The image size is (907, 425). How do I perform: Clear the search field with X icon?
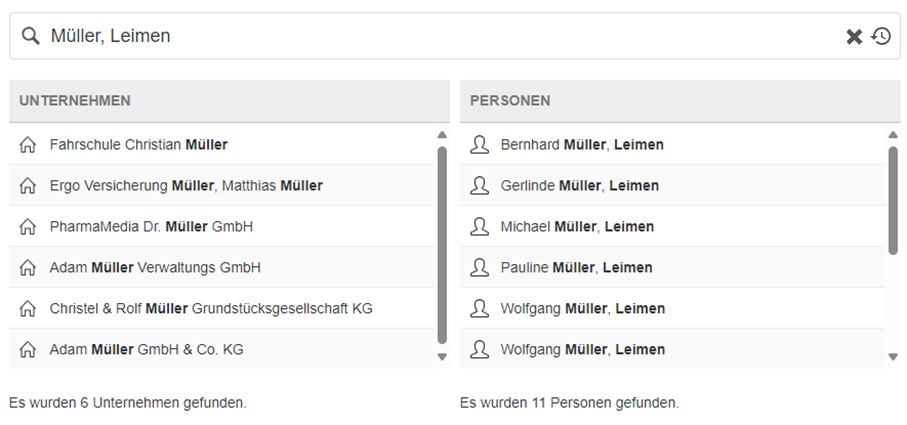point(854,36)
